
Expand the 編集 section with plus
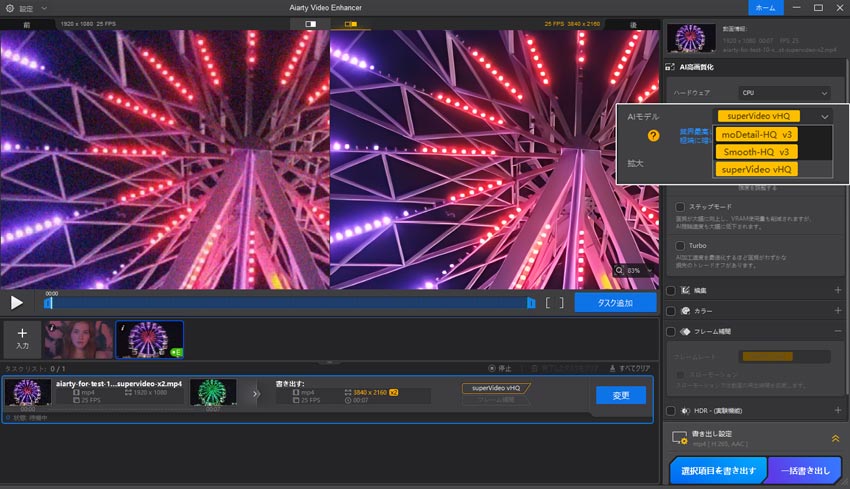(x=838, y=290)
